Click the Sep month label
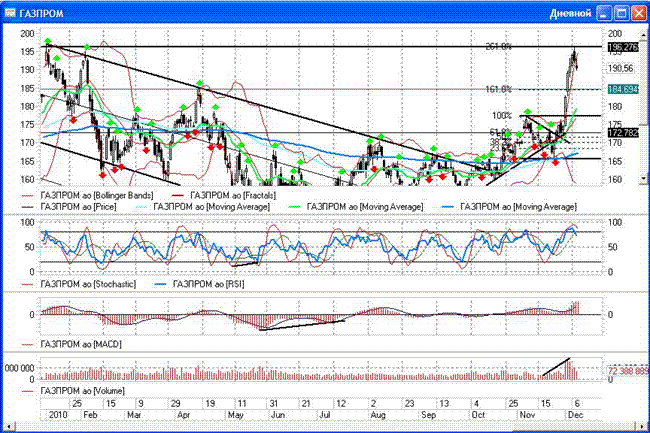This screenshot has height=433, width=650. (428, 415)
